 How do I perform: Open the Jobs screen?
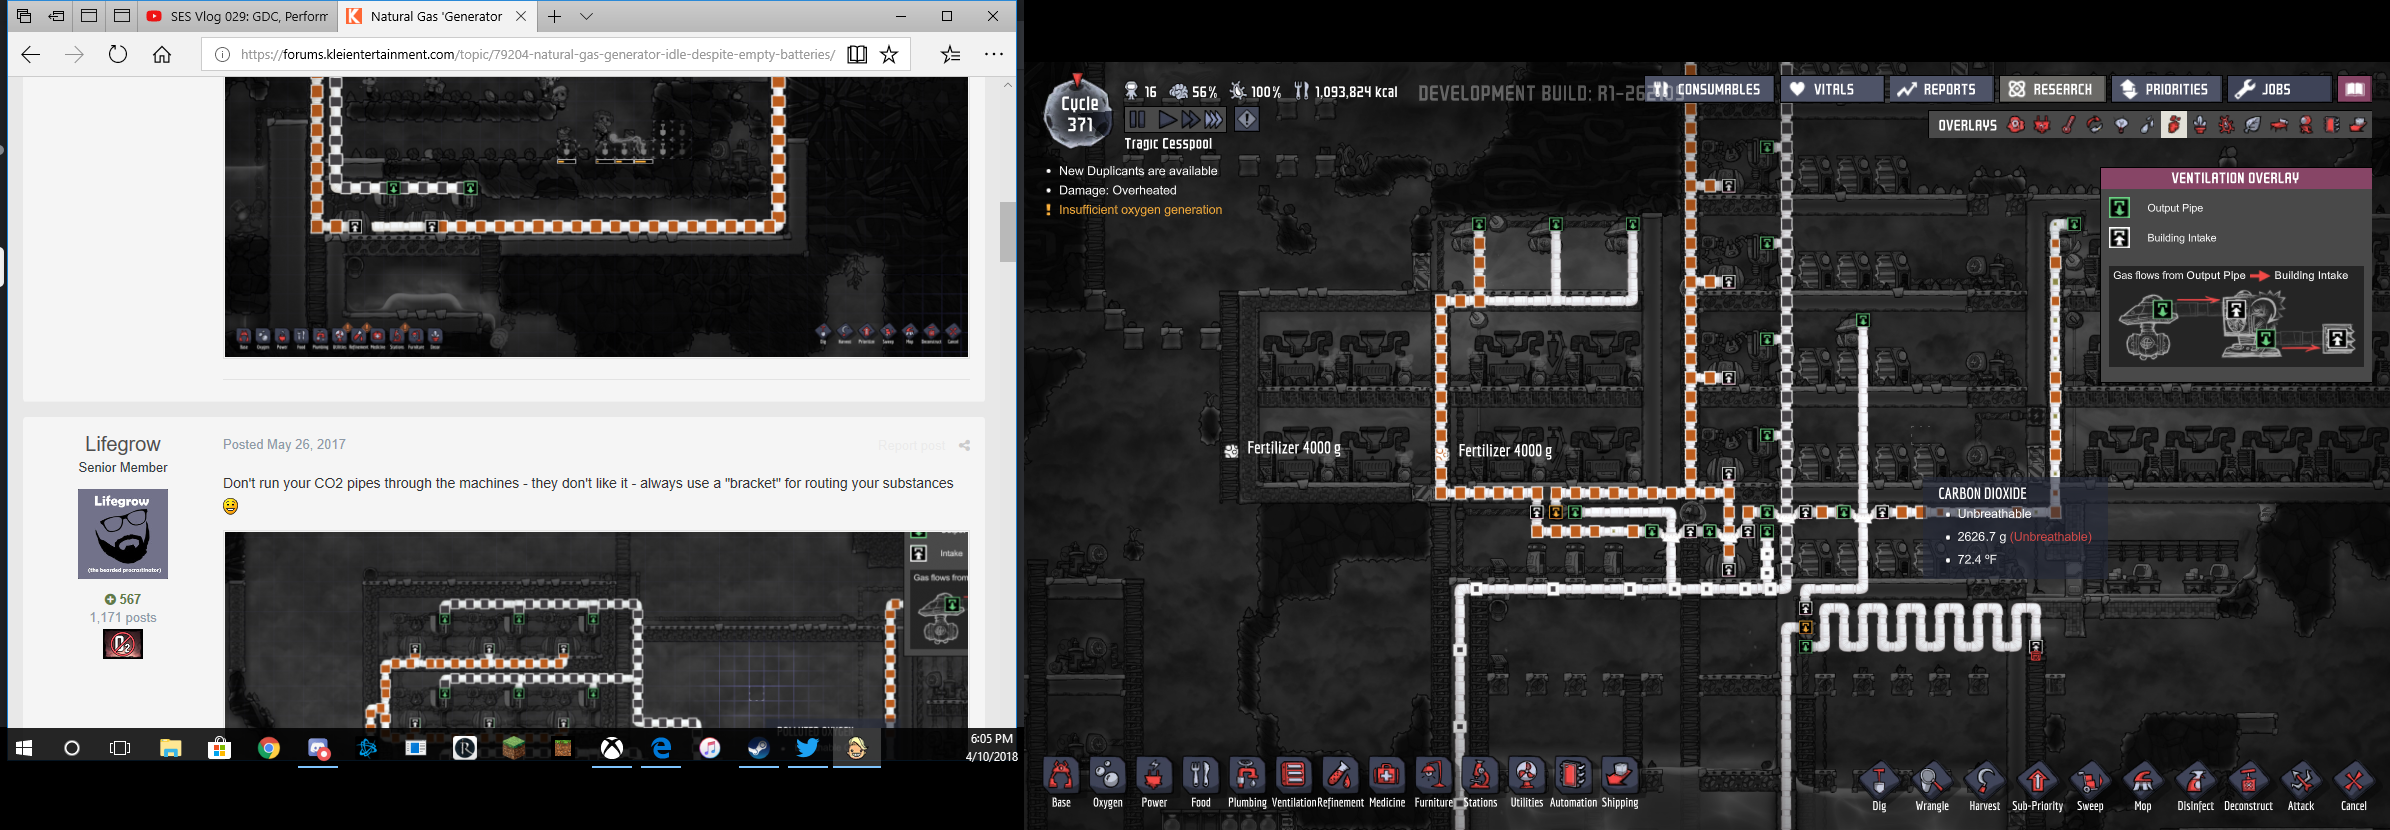(2279, 89)
